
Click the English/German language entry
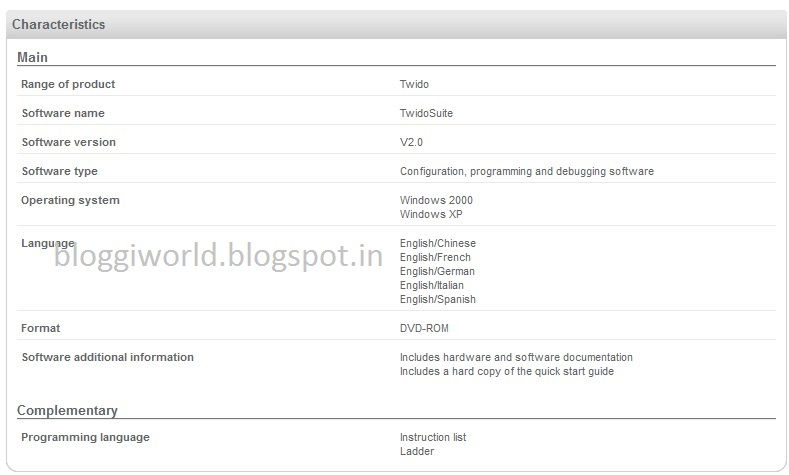point(437,271)
